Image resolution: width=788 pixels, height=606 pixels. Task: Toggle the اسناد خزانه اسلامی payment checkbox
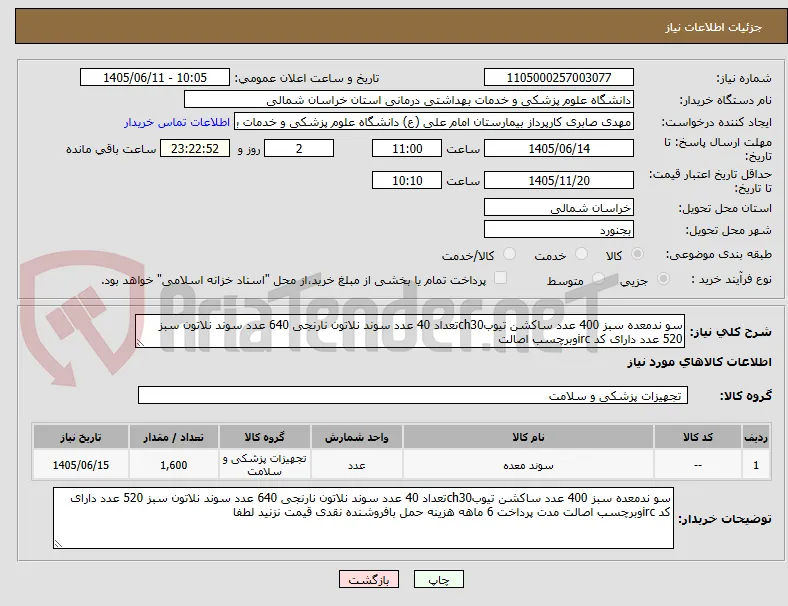pos(501,278)
